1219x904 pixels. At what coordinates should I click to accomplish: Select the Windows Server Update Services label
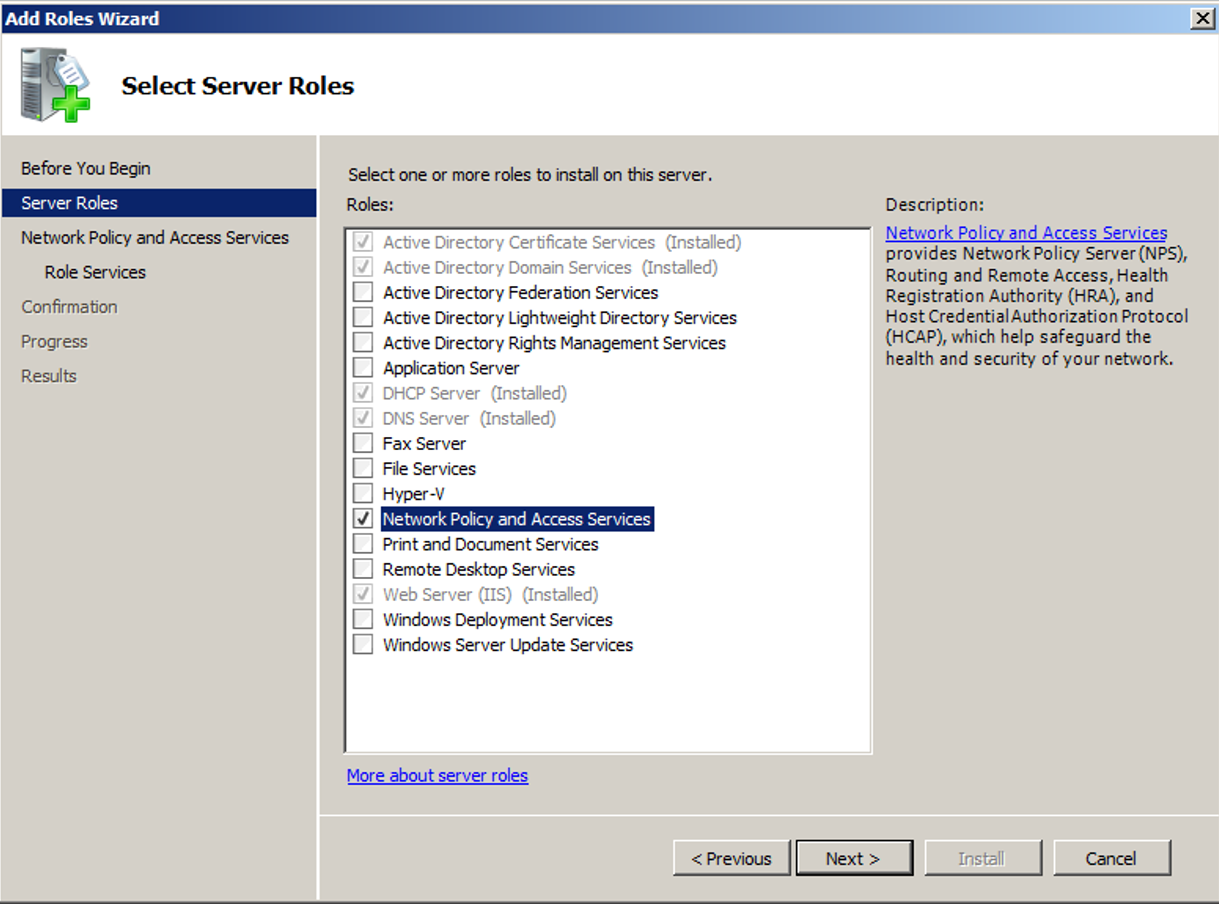tap(508, 645)
